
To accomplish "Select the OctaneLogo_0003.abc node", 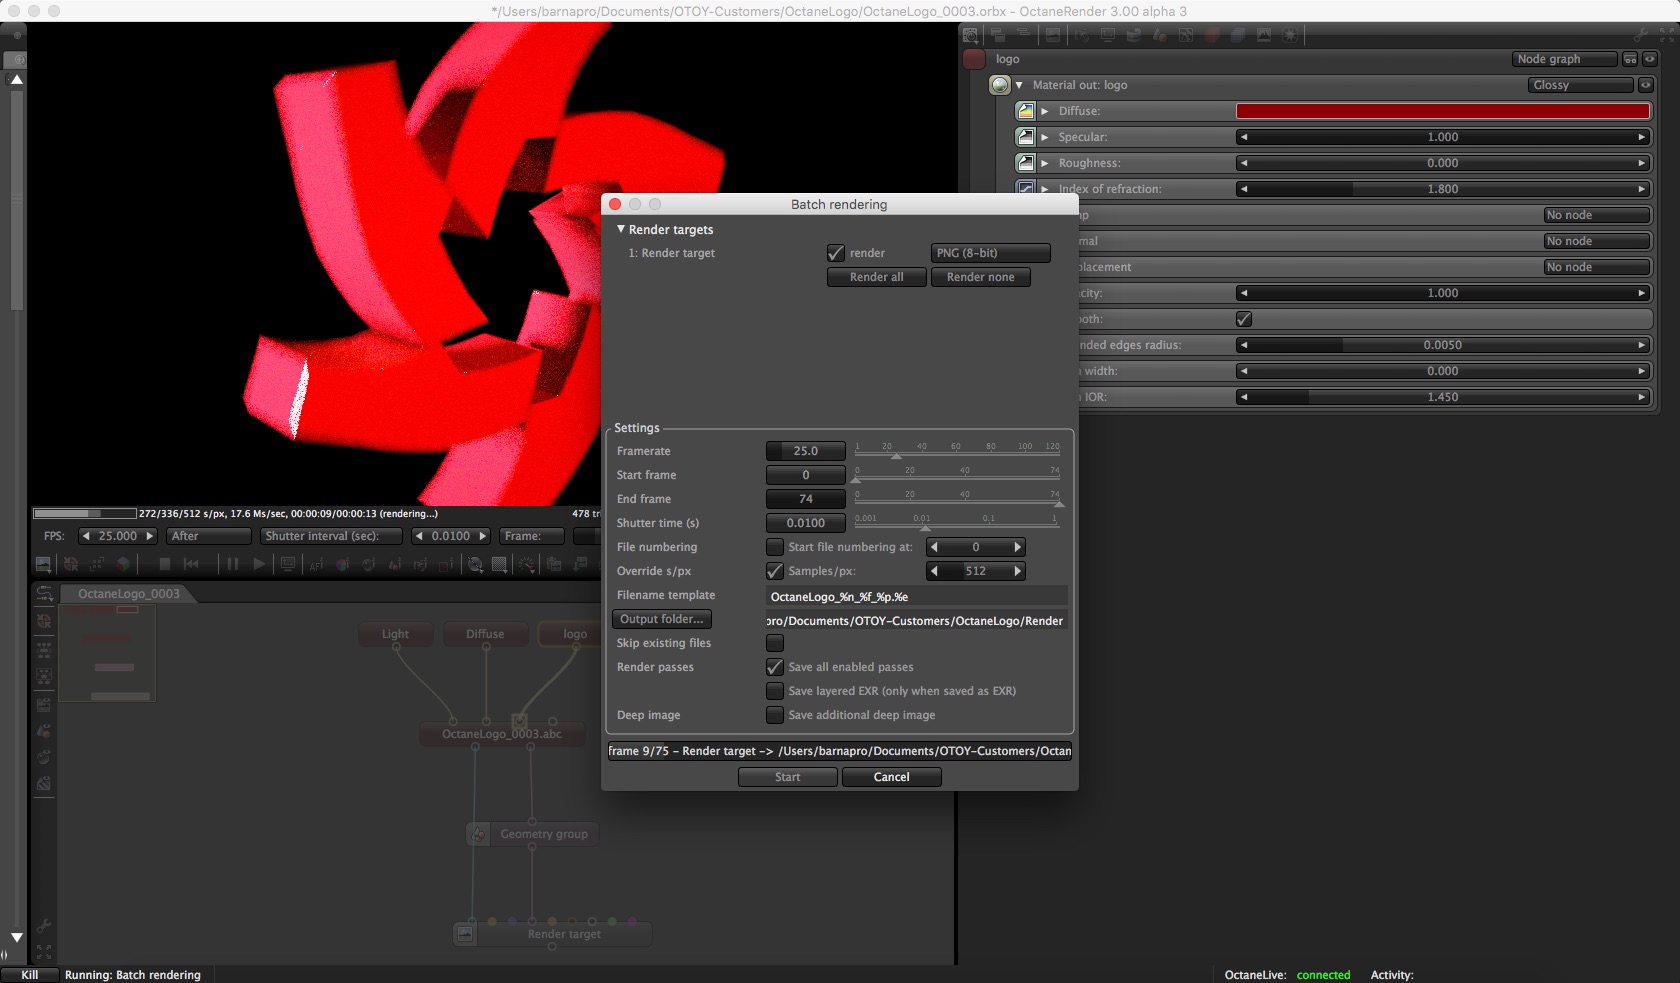I will click(502, 734).
